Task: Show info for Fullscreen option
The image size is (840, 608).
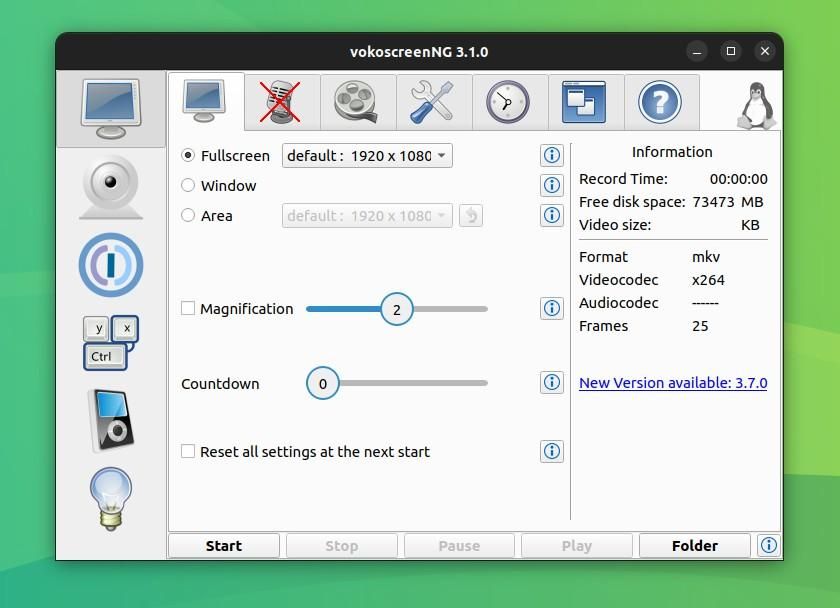Action: point(552,155)
